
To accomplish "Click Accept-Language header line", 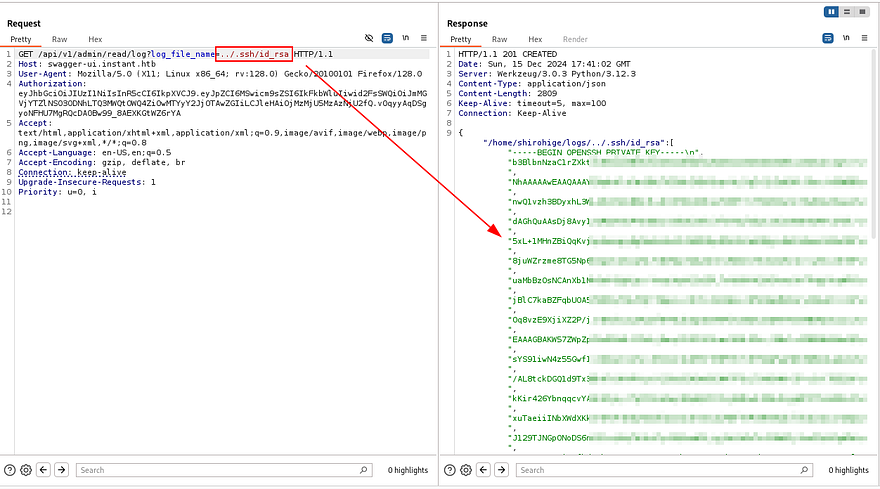I will pos(94,152).
